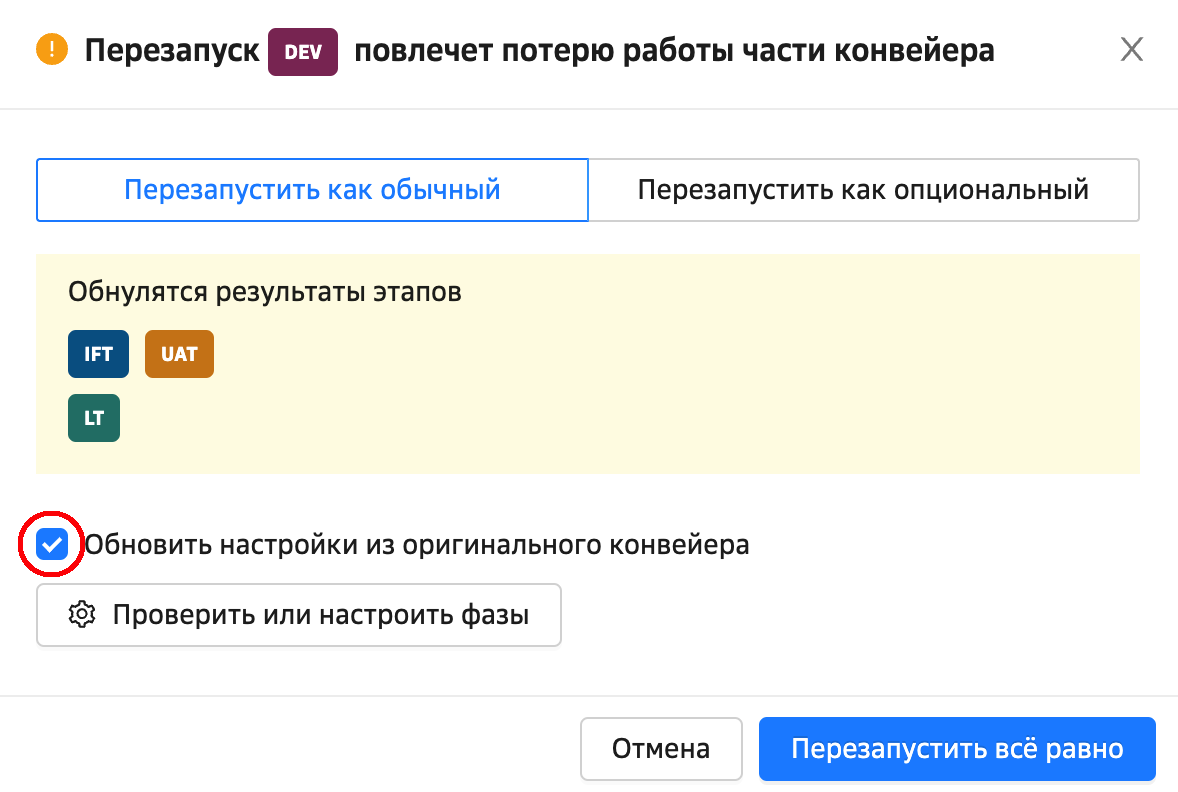
Task: Select the 'Перезапустить как обычный' tab
Action: [x=312, y=189]
